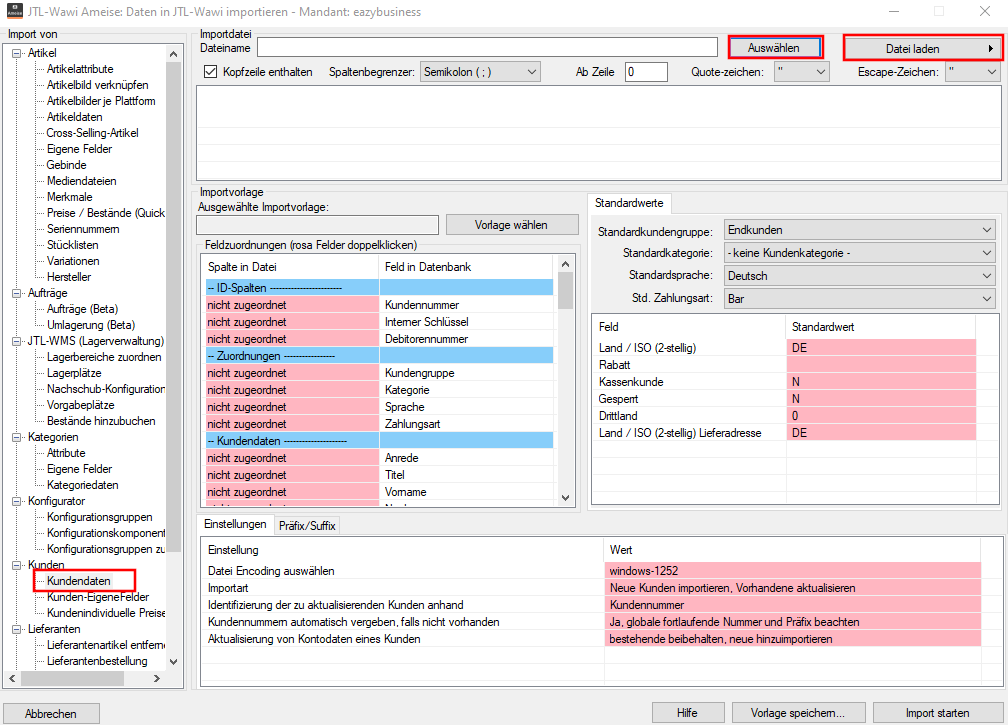Open the Spaltenbegrenzer Semikolon dropdown
The image size is (1008, 725).
[480, 72]
